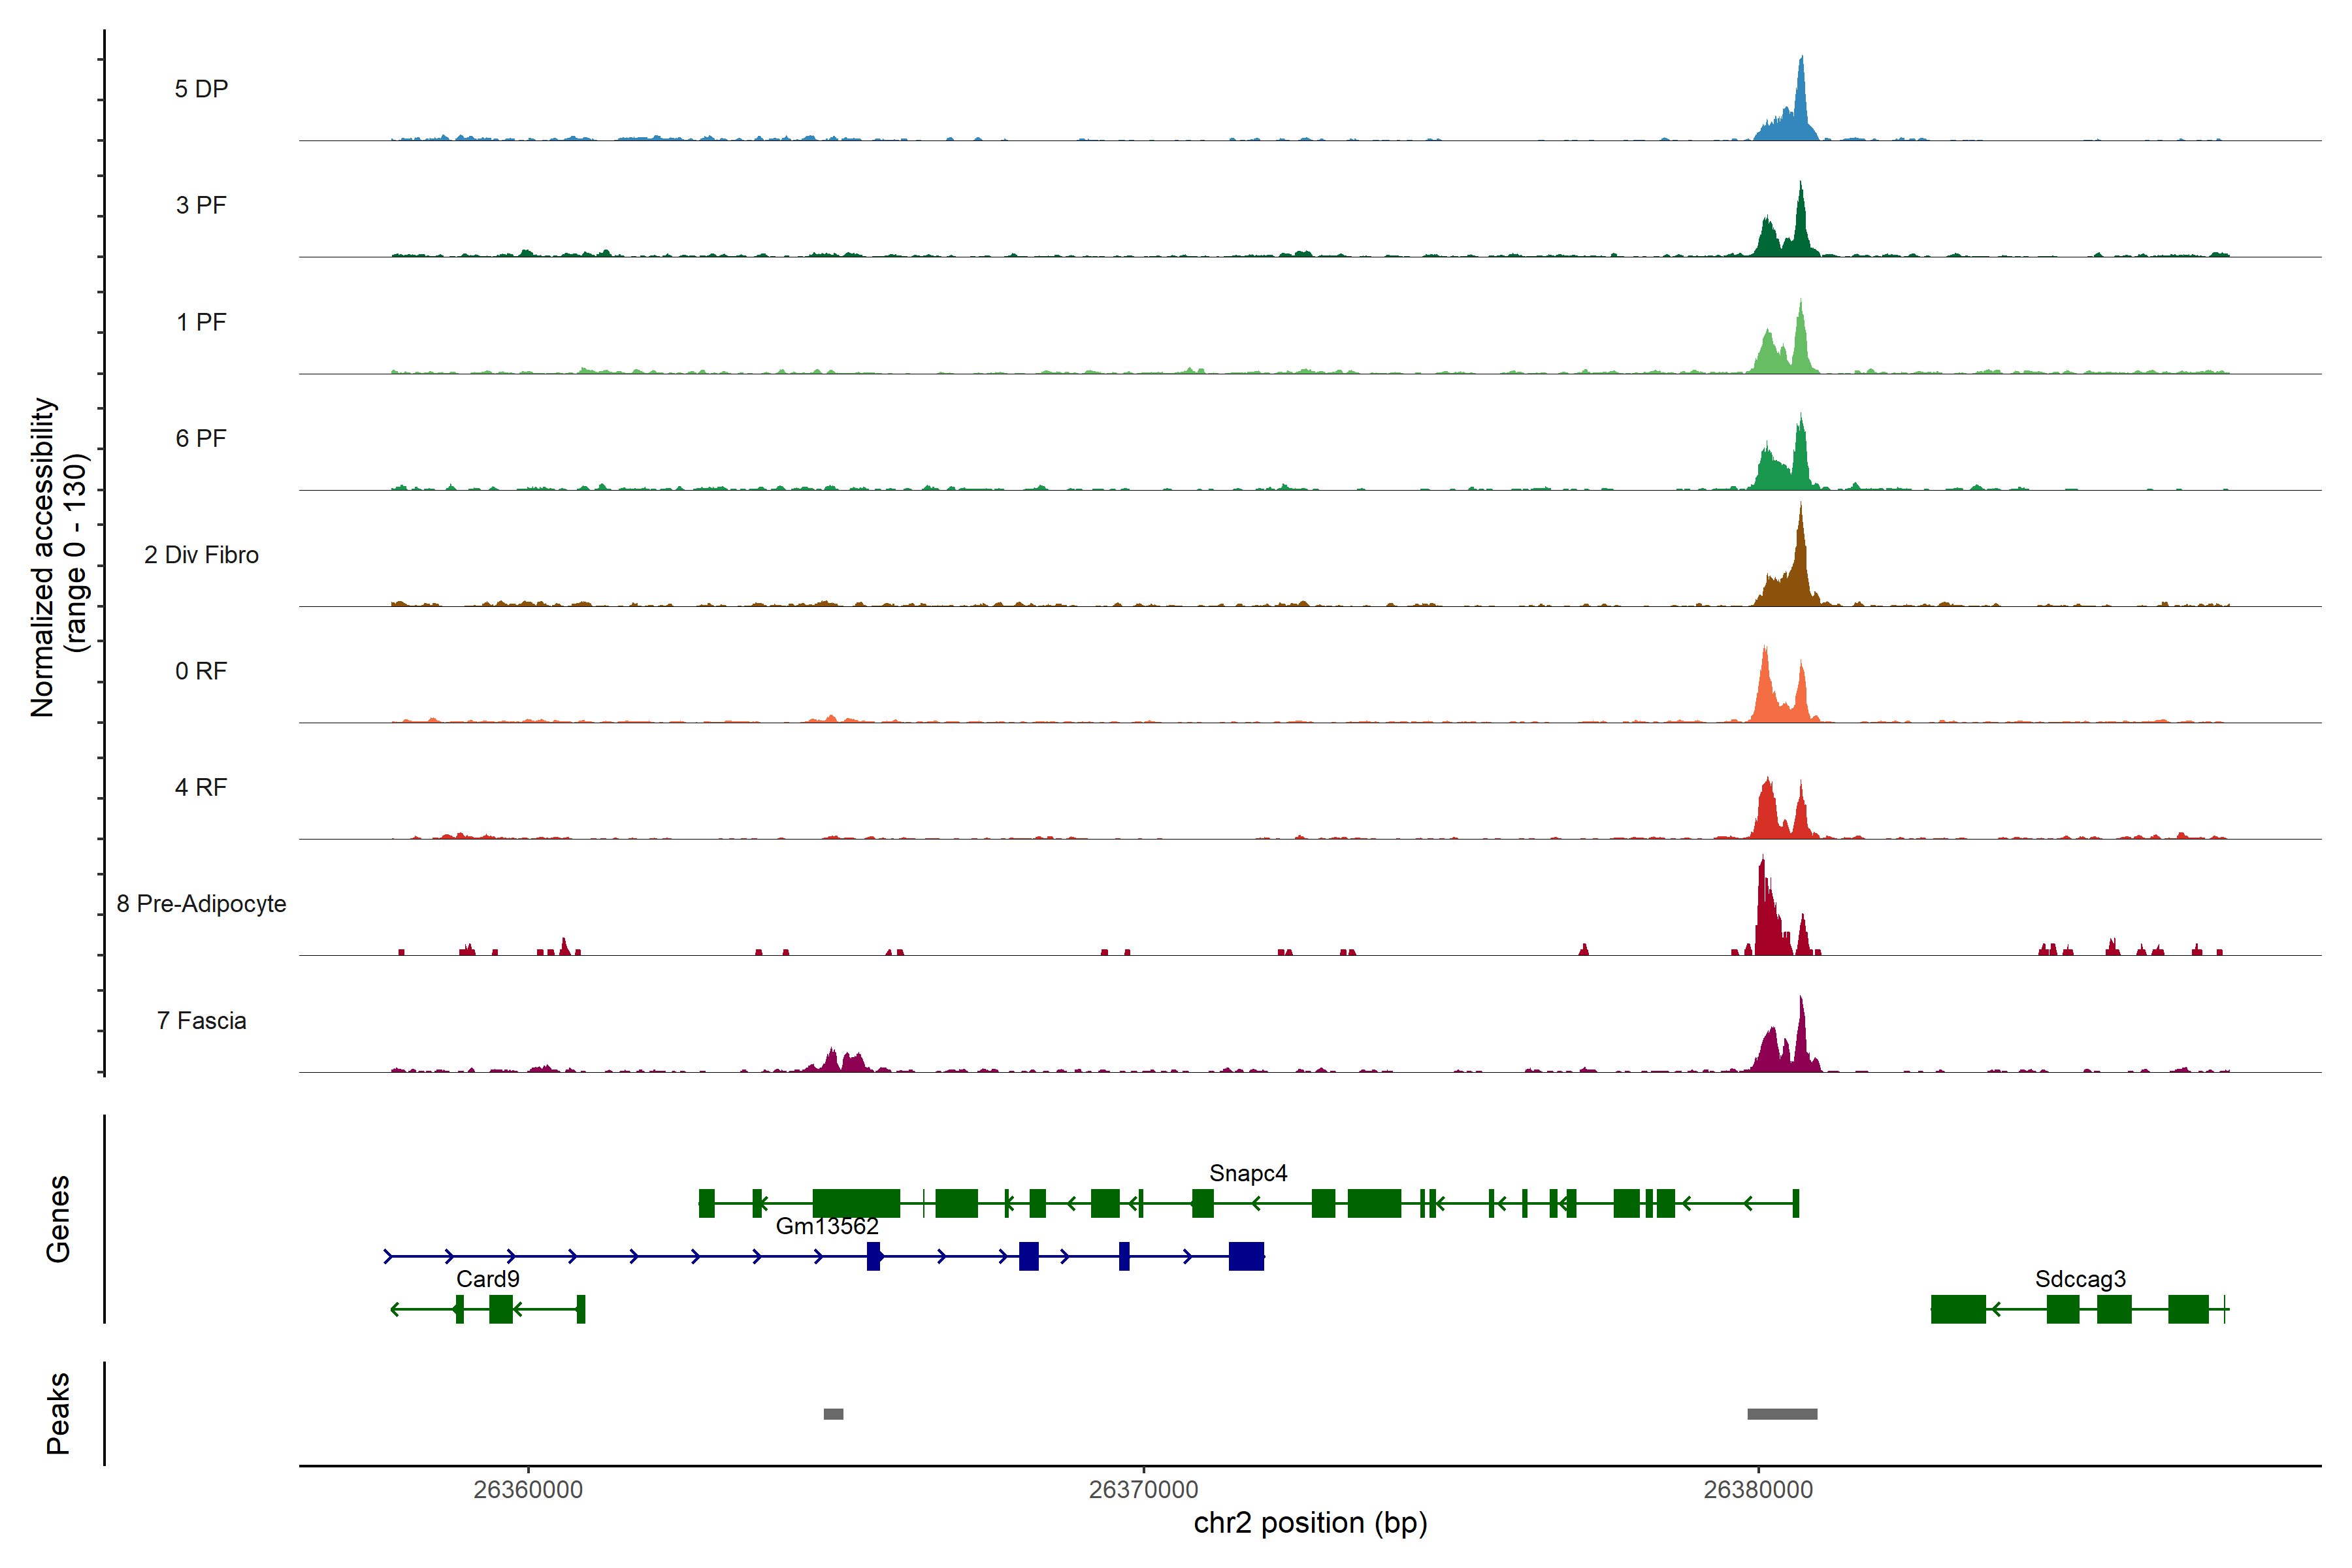This screenshot has width=2352, height=1568.
Task: Click the 8 Pre-Adipocyte track label
Action: click(x=201, y=904)
